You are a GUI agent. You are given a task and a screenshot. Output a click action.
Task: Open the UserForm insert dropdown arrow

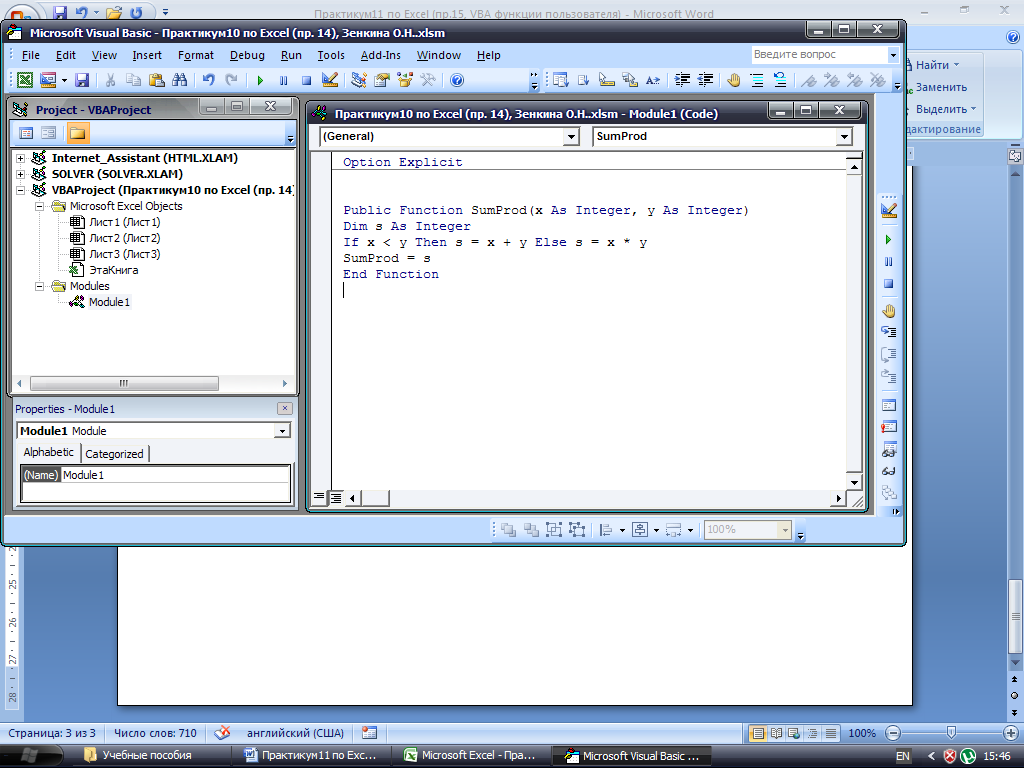pyautogui.click(x=64, y=80)
